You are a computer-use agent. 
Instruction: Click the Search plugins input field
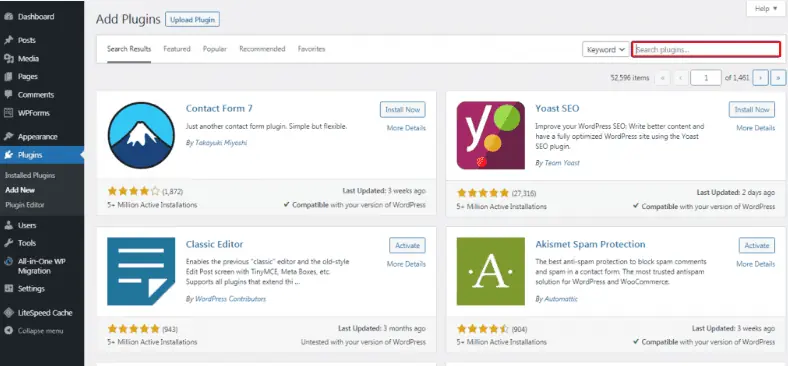tap(706, 49)
